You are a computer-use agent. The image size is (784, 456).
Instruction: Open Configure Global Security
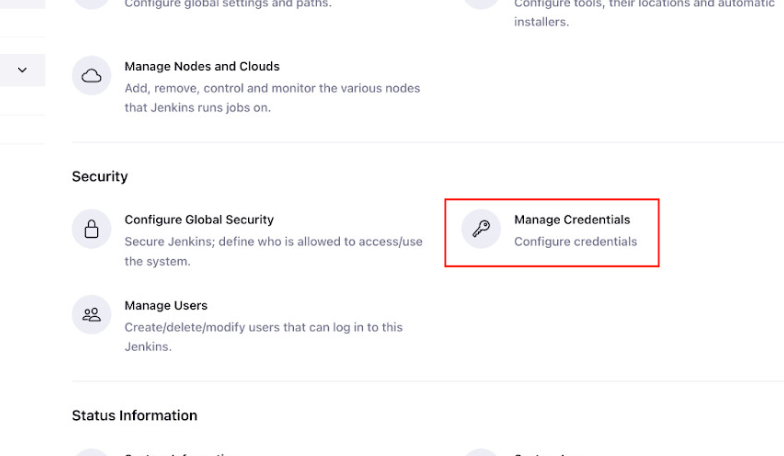(x=199, y=220)
